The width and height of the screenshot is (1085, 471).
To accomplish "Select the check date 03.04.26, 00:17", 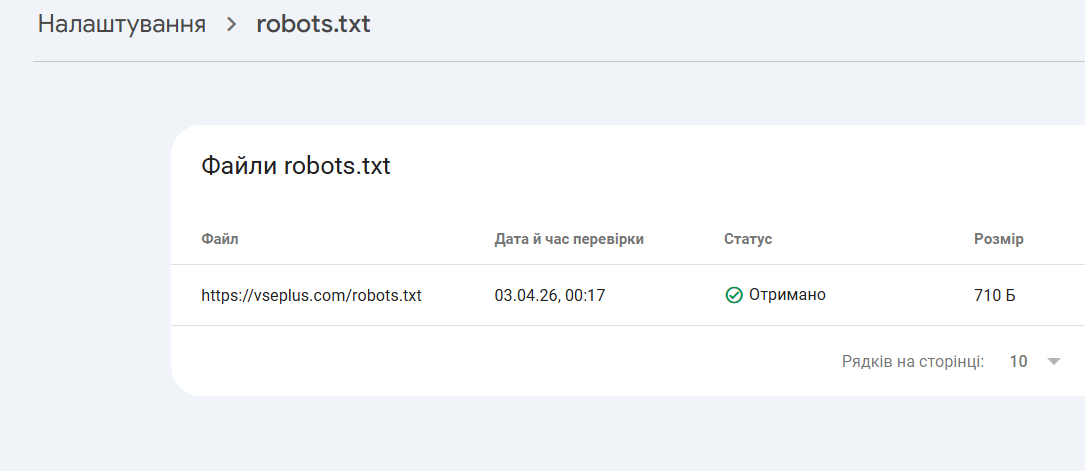I will pos(550,295).
